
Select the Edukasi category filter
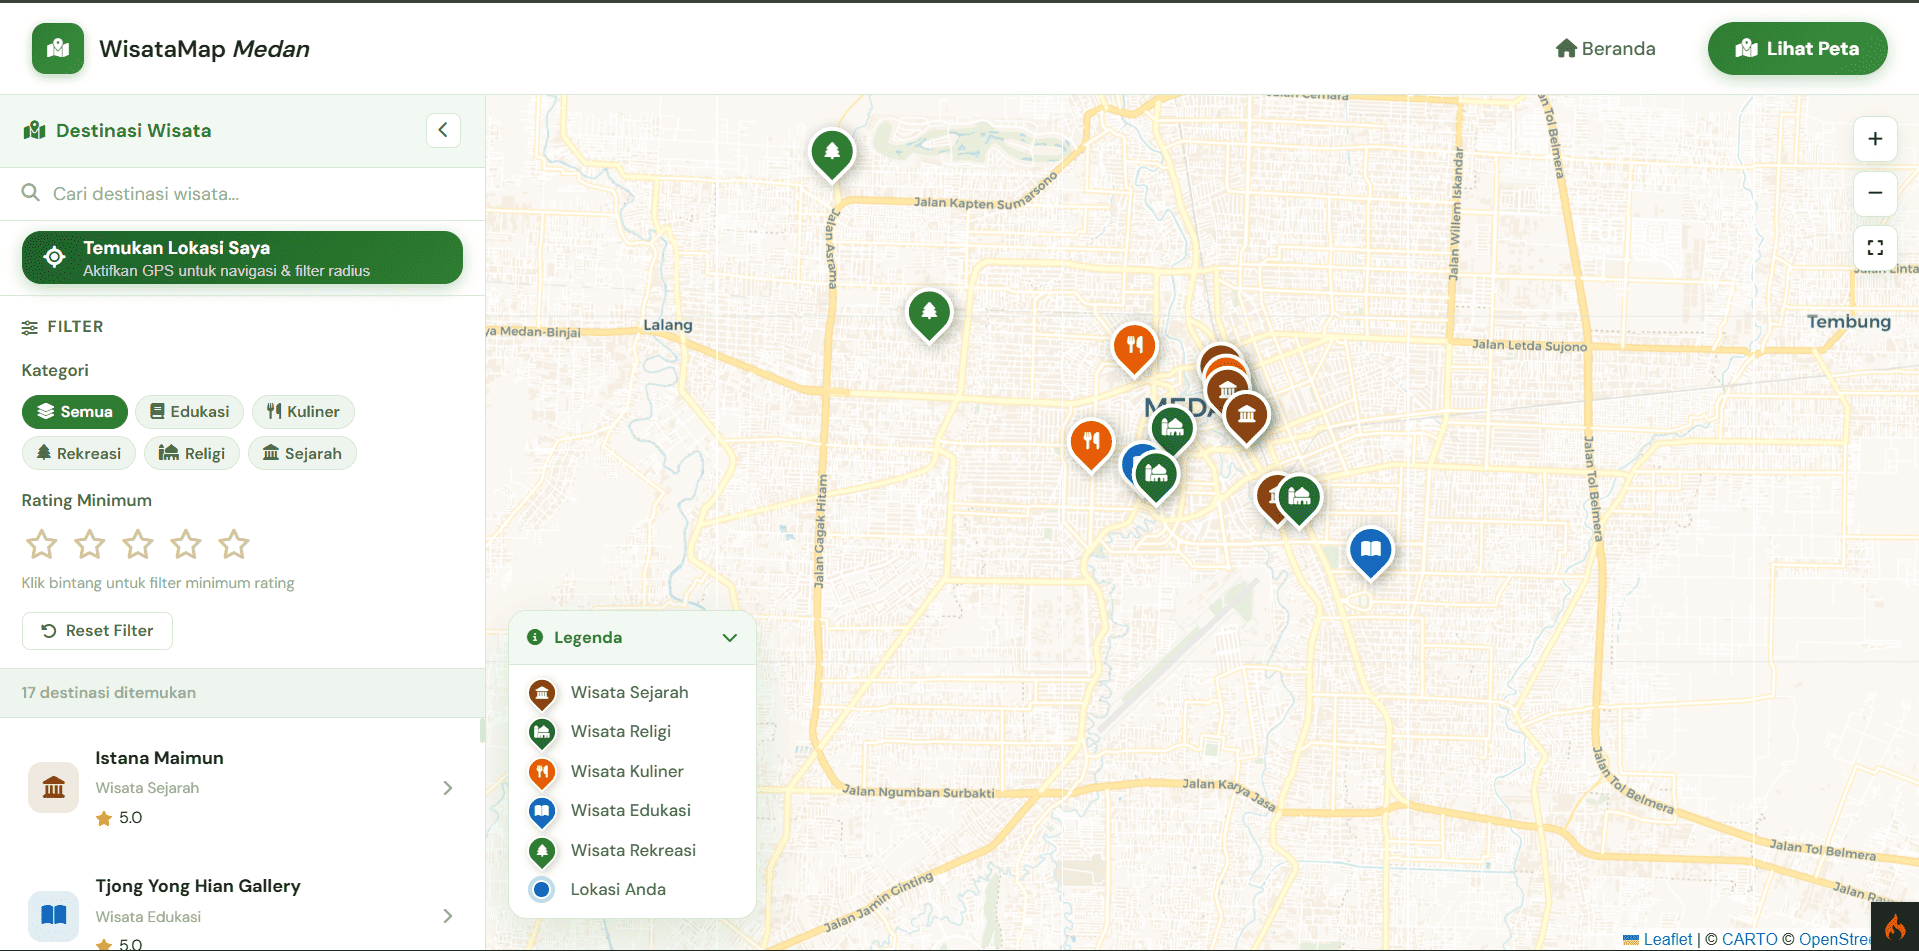[189, 412]
